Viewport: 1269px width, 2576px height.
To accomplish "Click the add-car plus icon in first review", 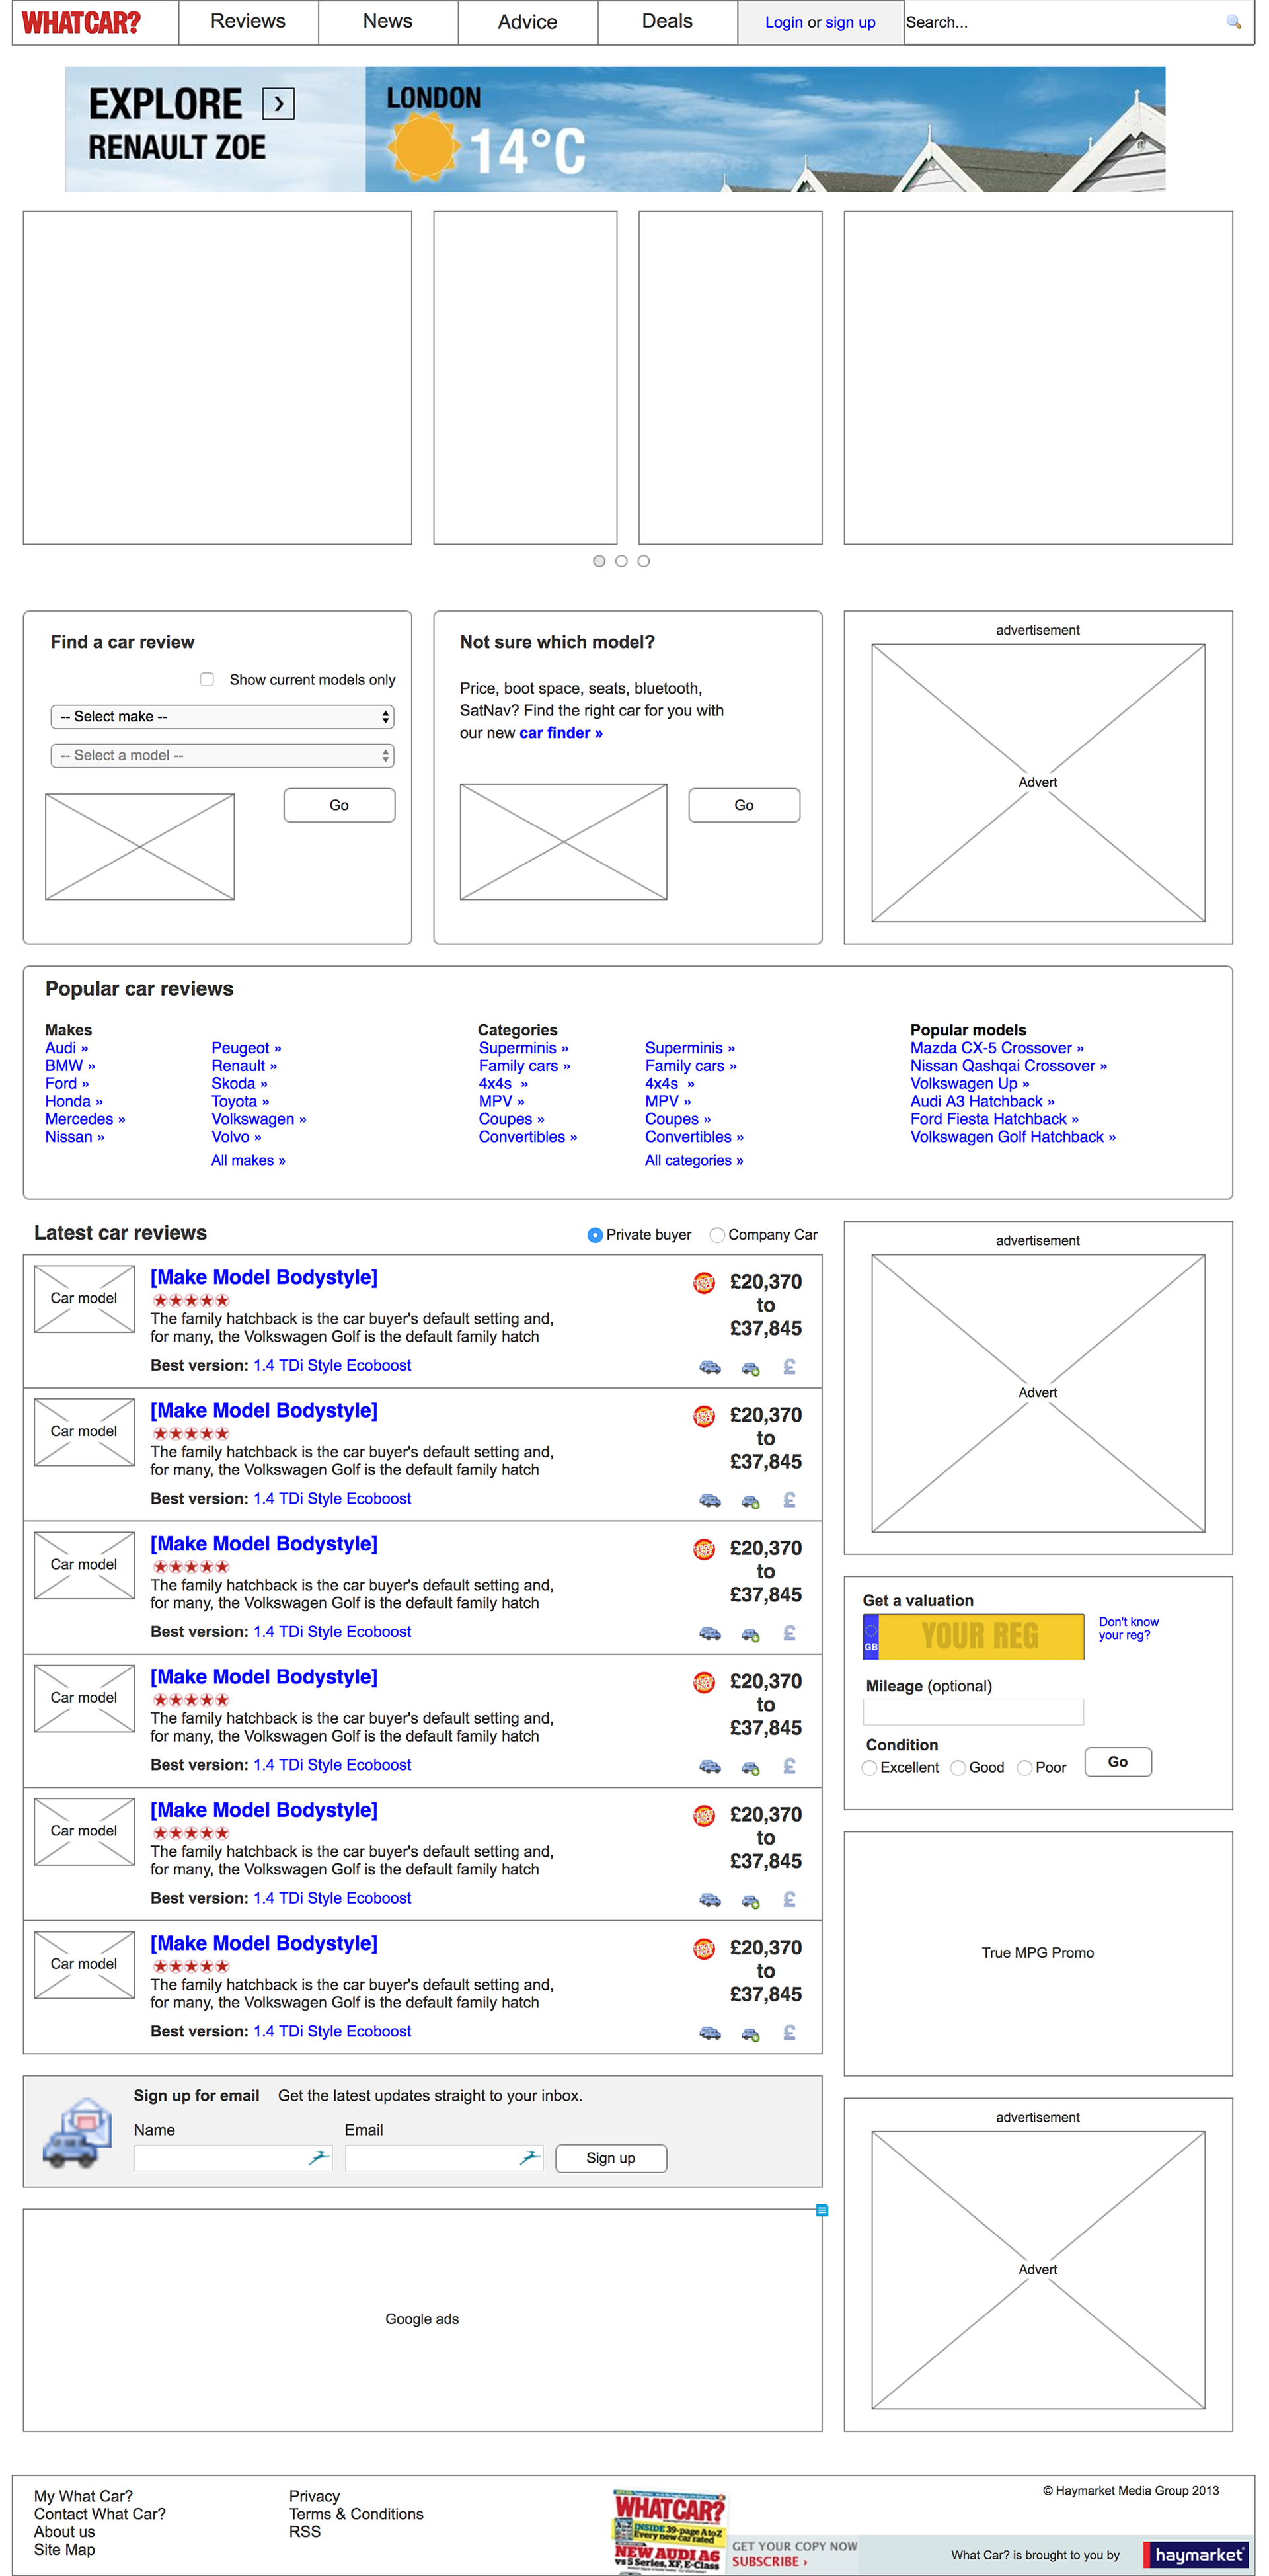I will tap(750, 1368).
